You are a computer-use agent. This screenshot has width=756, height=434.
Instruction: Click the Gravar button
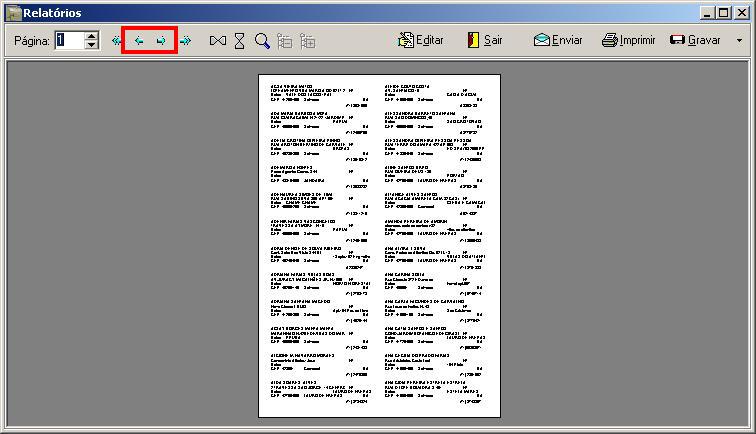(695, 40)
